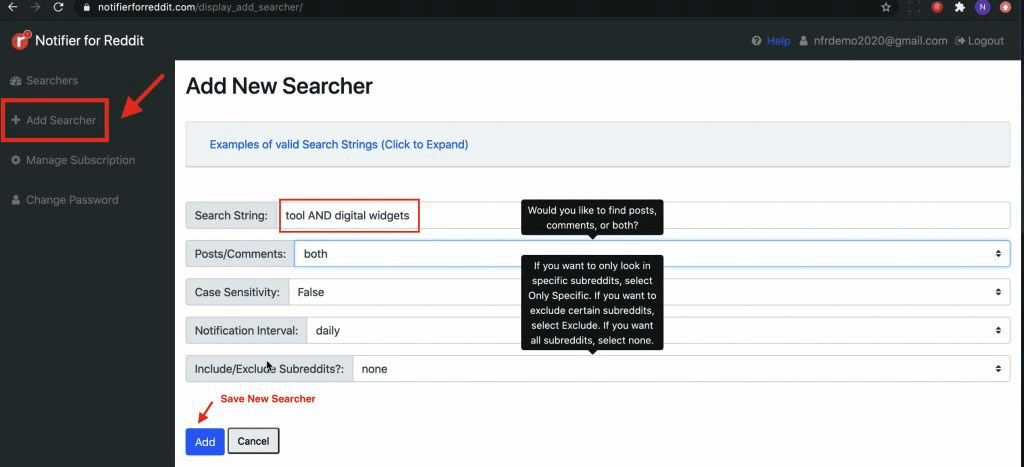Viewport: 1024px width, 467px height.
Task: Open the Notification Interval dropdown
Action: click(x=658, y=330)
